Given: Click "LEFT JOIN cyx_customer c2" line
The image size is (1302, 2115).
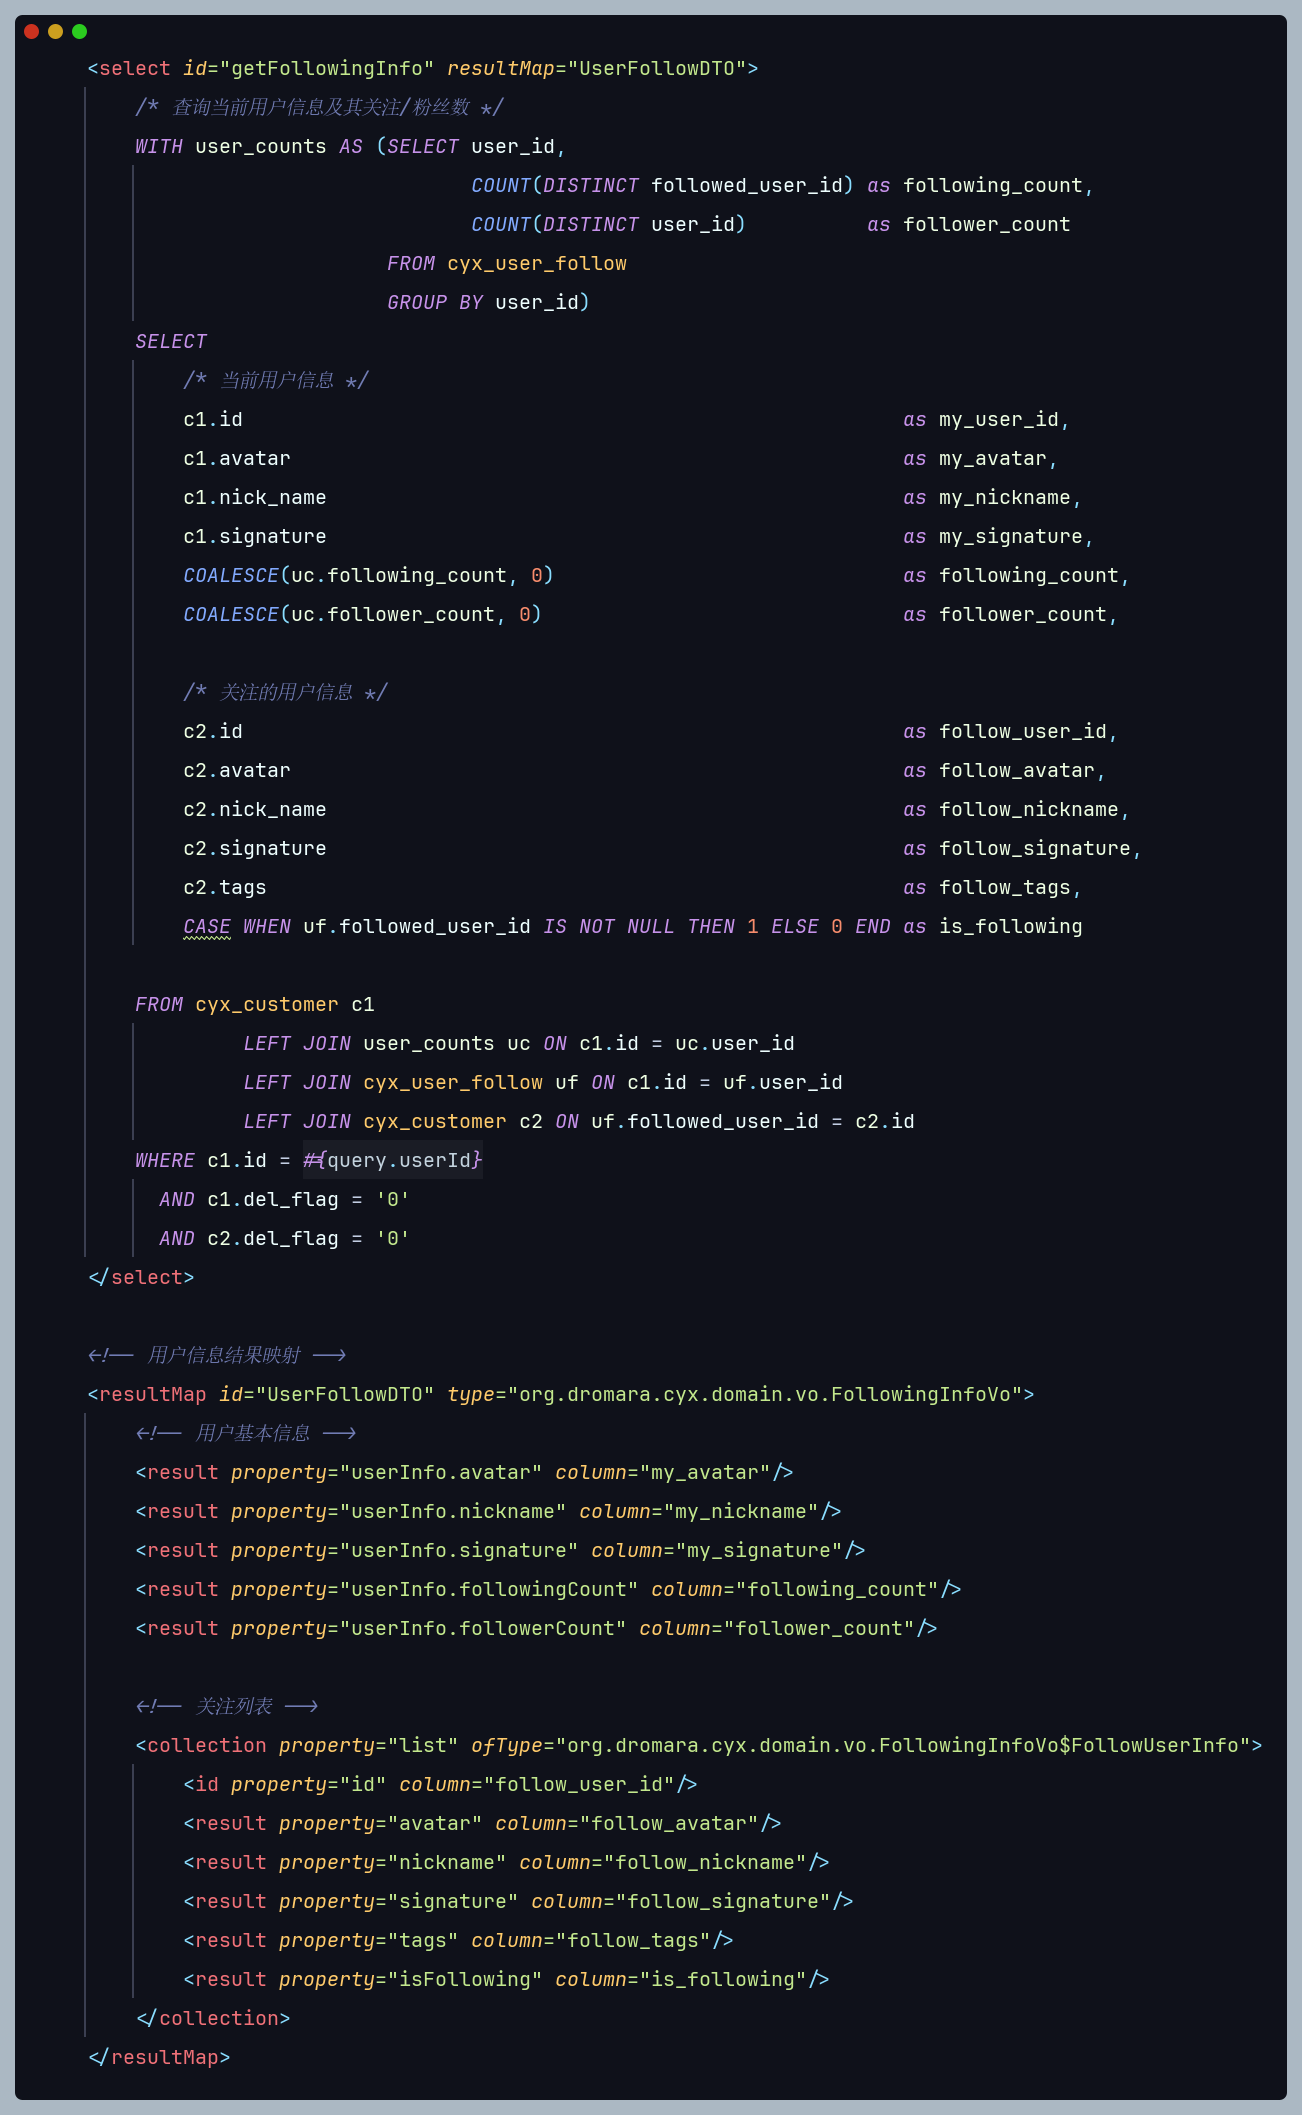Looking at the screenshot, I should coord(579,1121).
